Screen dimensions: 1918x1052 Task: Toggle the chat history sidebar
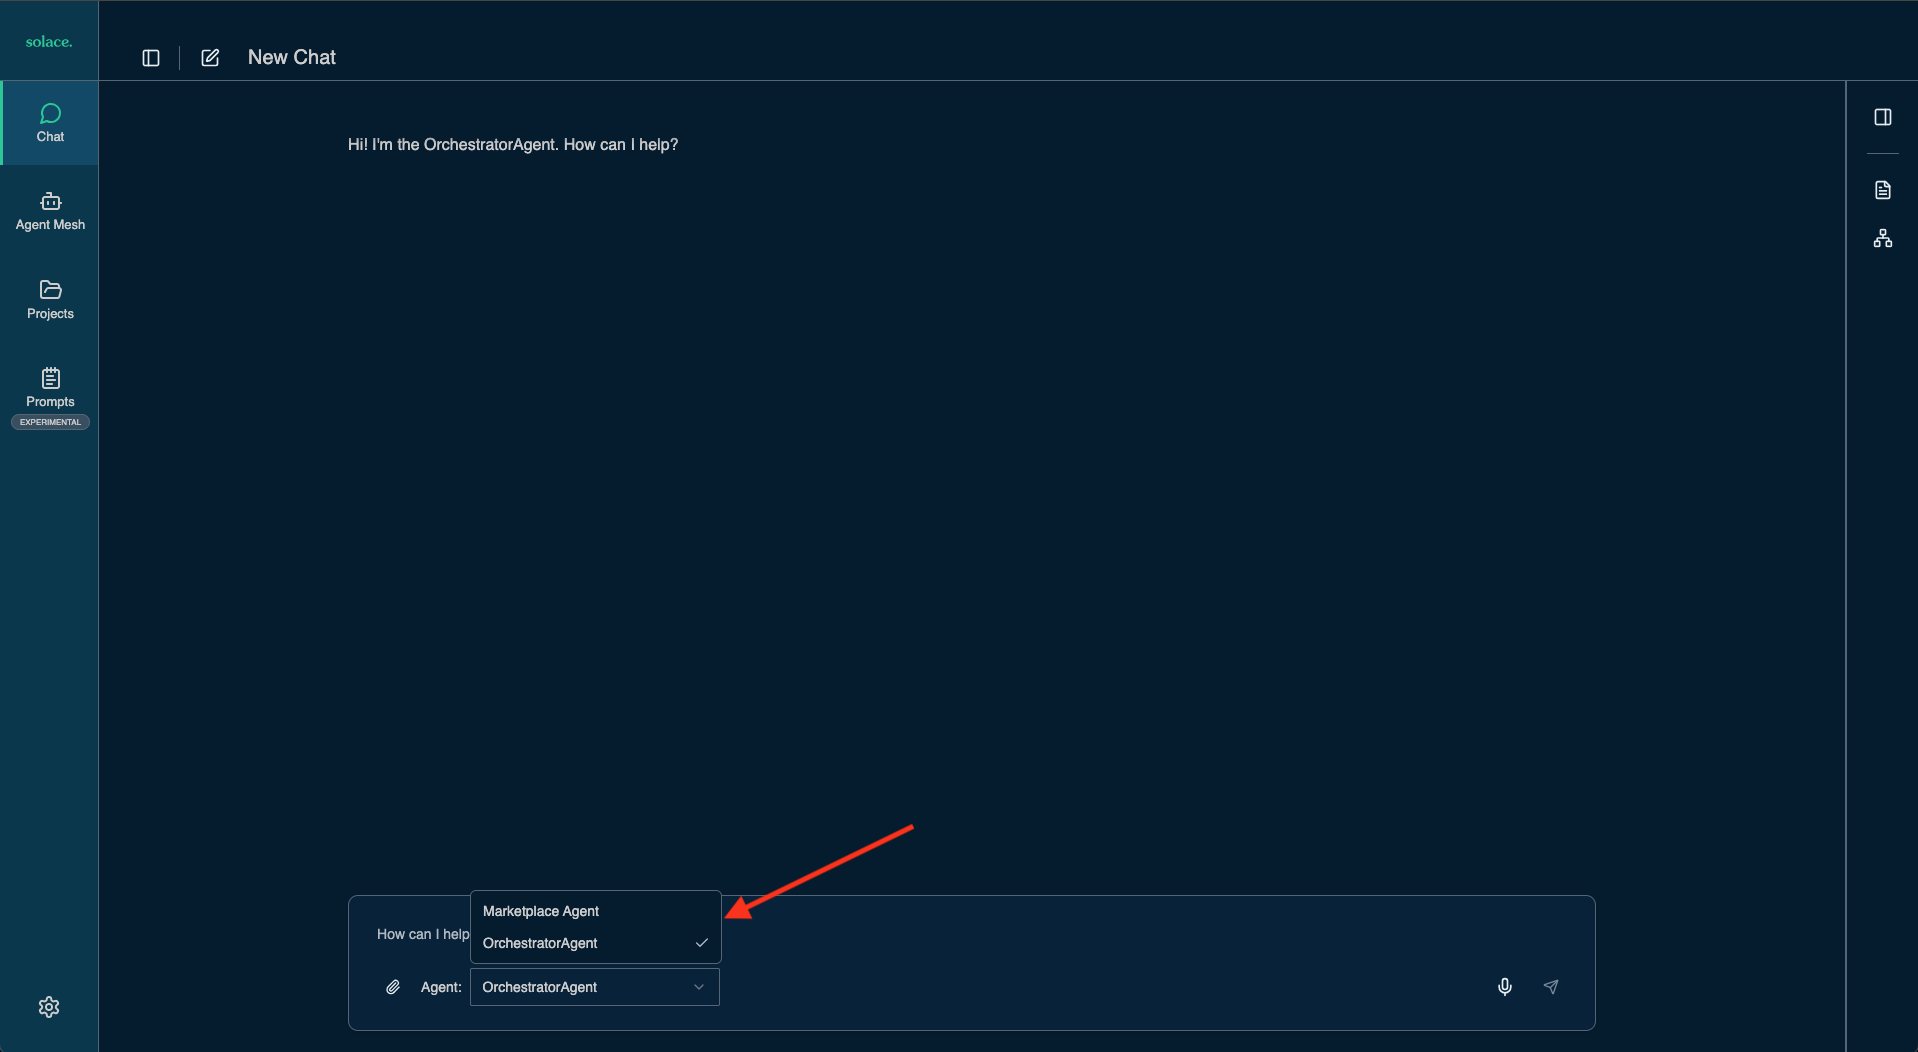tap(151, 57)
